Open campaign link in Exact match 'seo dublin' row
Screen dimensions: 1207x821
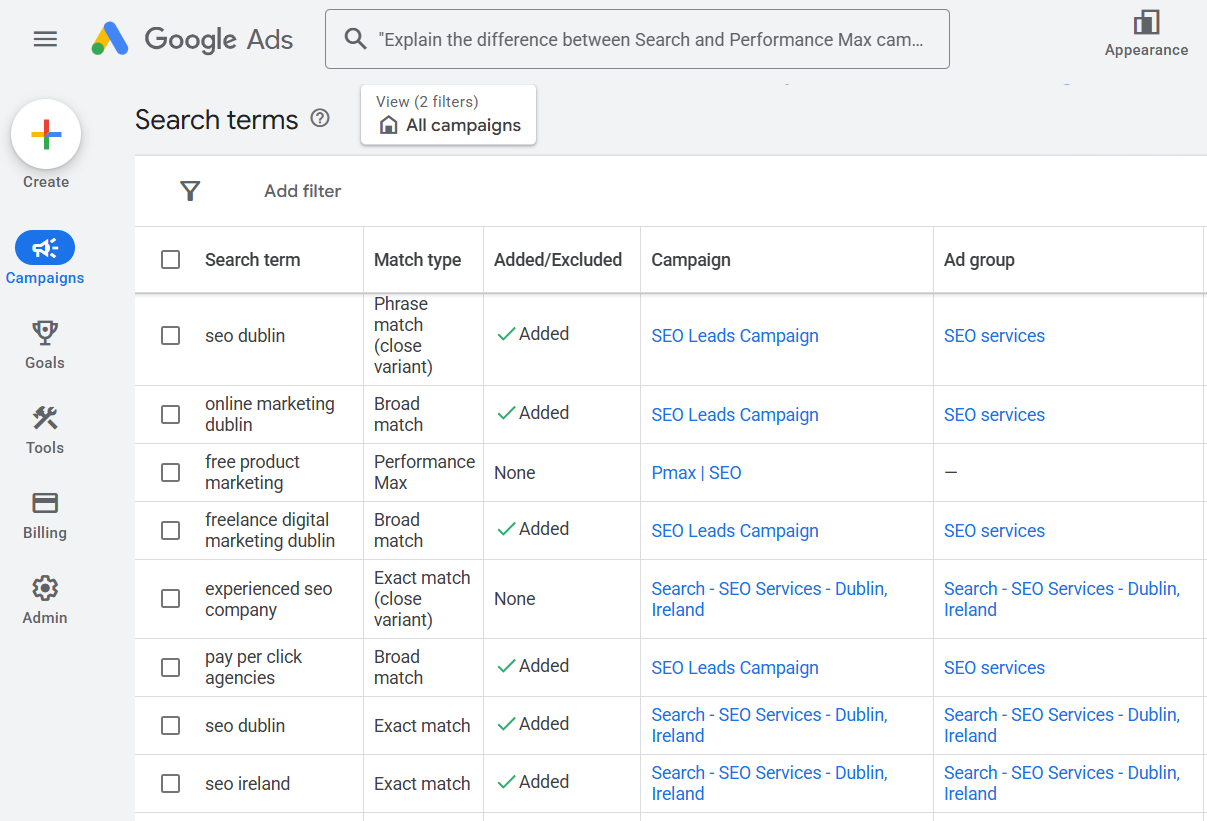coord(769,725)
